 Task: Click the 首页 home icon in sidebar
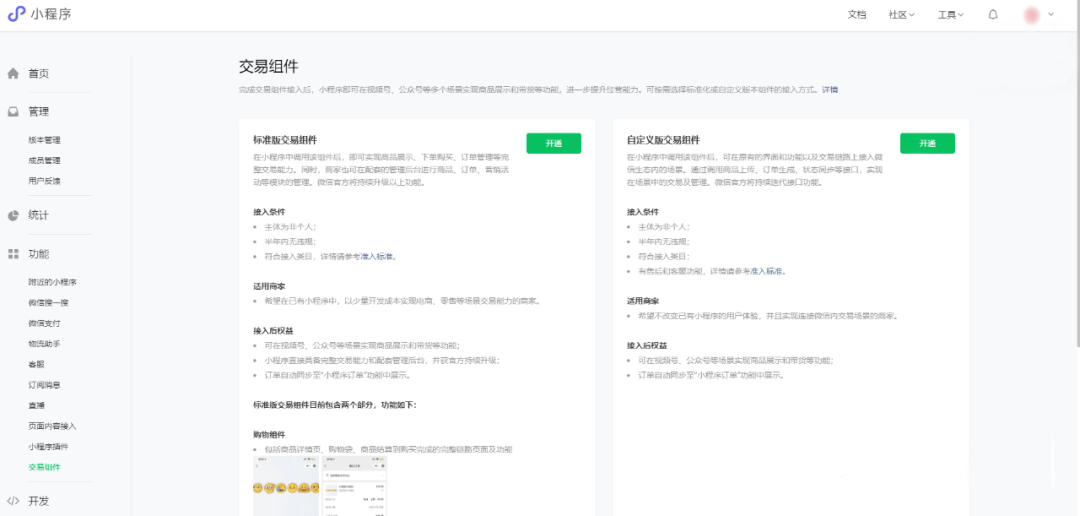14,74
